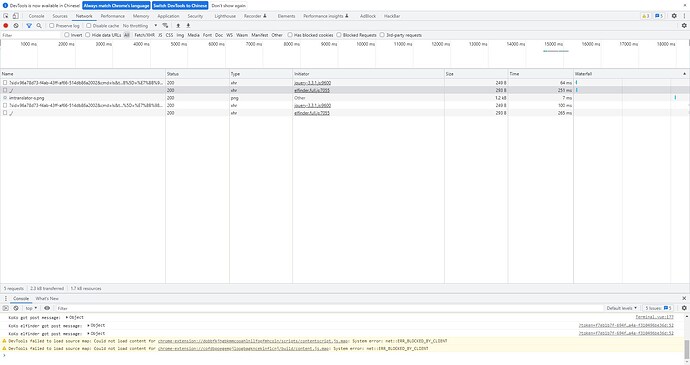Open network search magnifier
The height and width of the screenshot is (365, 690).
tap(39, 26)
